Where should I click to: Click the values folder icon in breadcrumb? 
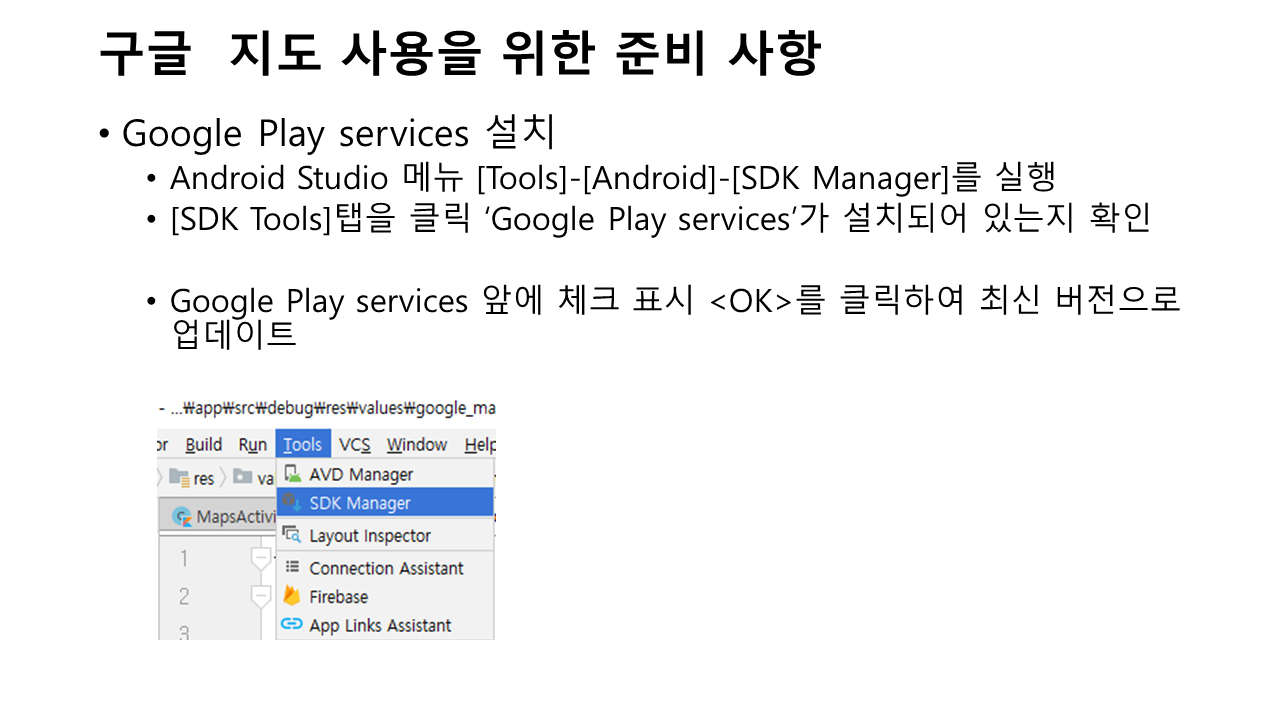tap(243, 478)
